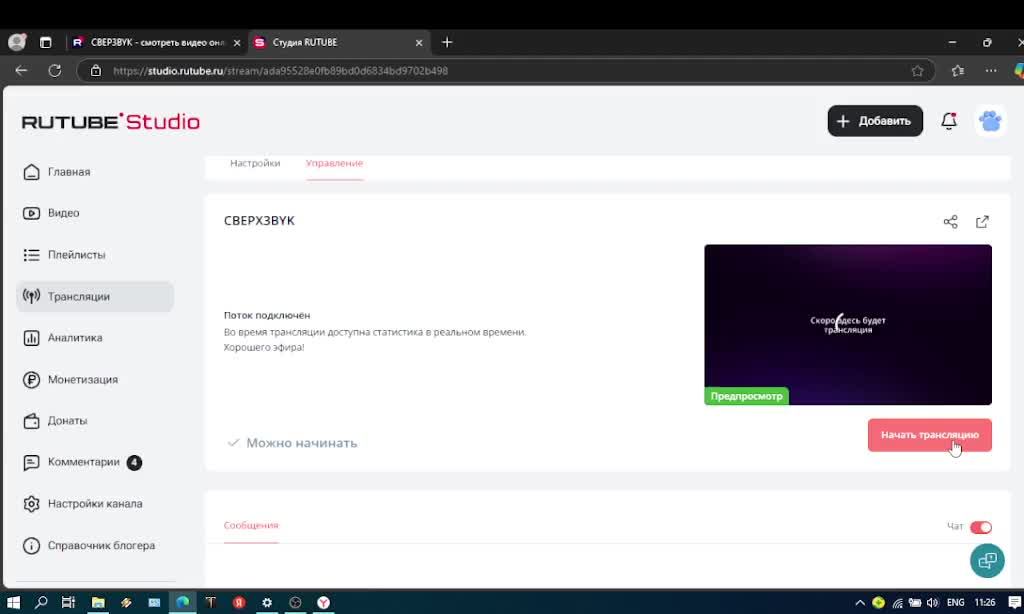Open Windows Start menu
1024x614 pixels.
click(x=13, y=602)
